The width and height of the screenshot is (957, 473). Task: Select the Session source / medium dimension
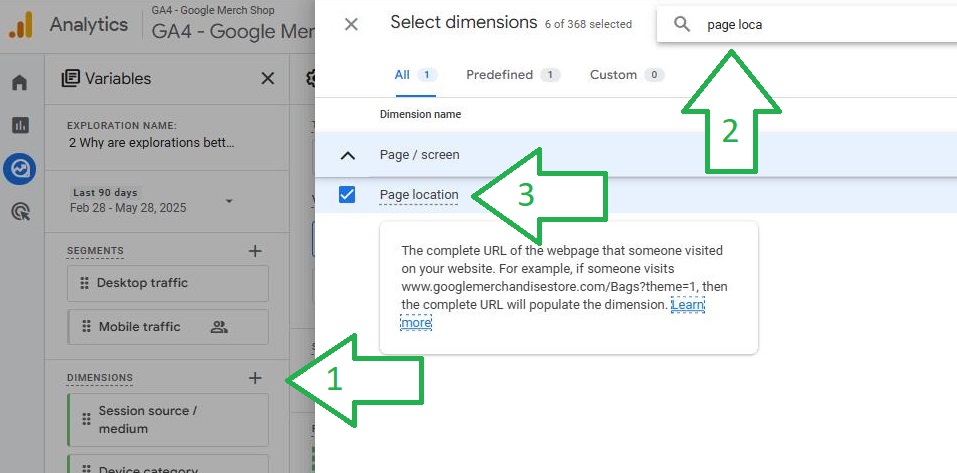point(168,420)
